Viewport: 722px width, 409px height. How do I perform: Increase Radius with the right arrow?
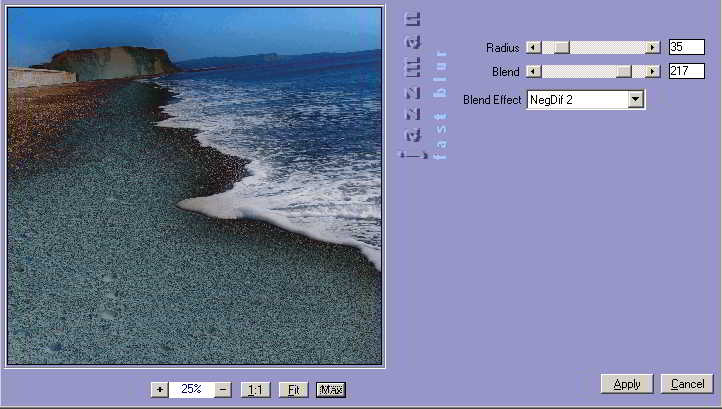(x=653, y=47)
